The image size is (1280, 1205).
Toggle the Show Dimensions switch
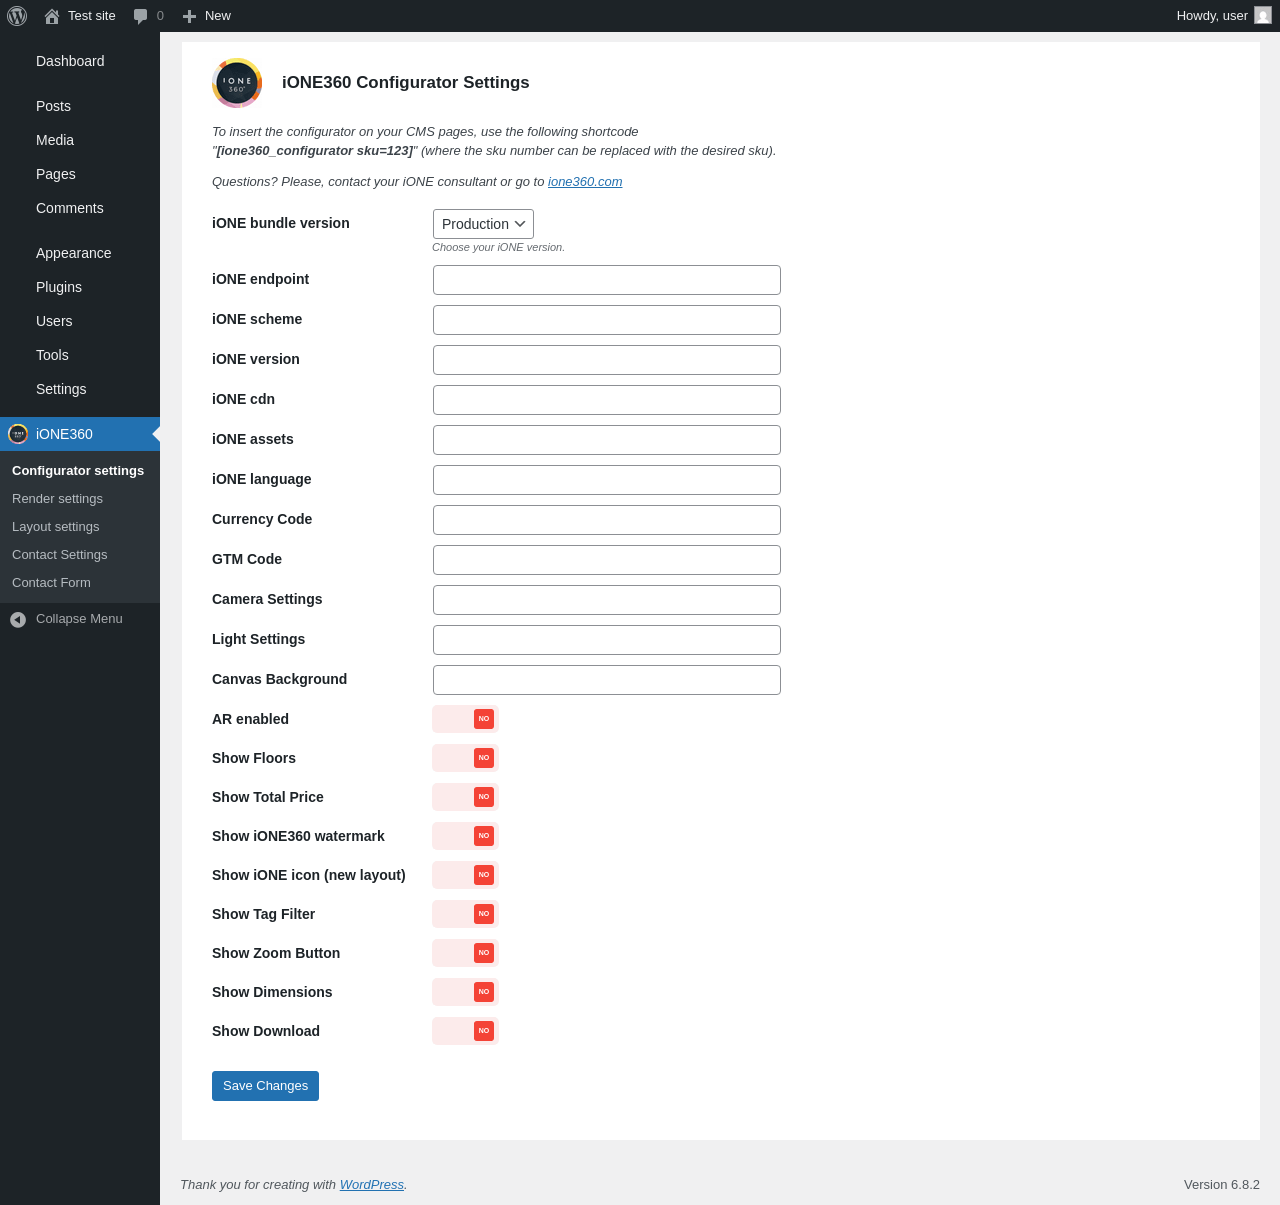[x=465, y=992]
